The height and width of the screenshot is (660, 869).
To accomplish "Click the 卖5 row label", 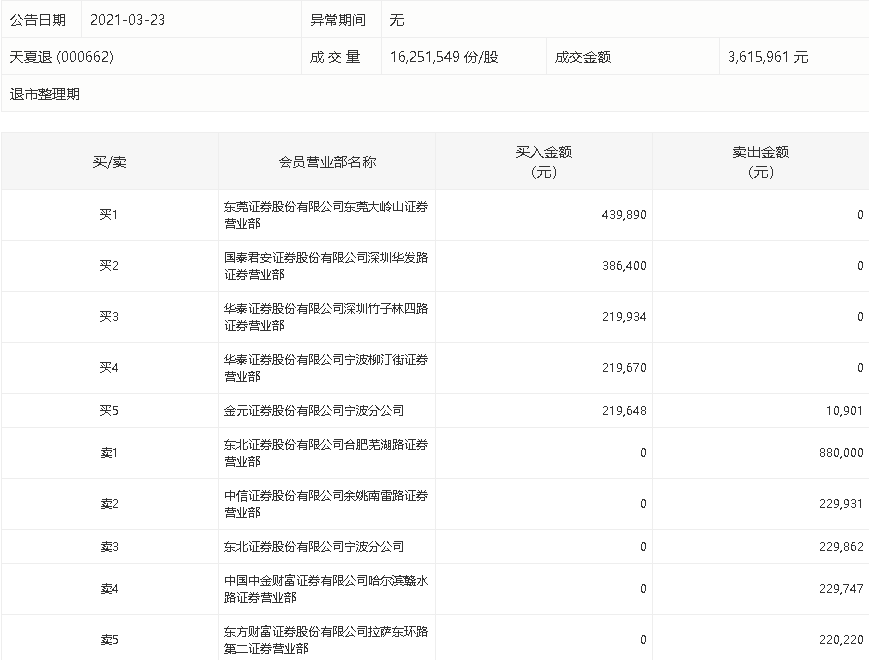I will coord(109,639).
